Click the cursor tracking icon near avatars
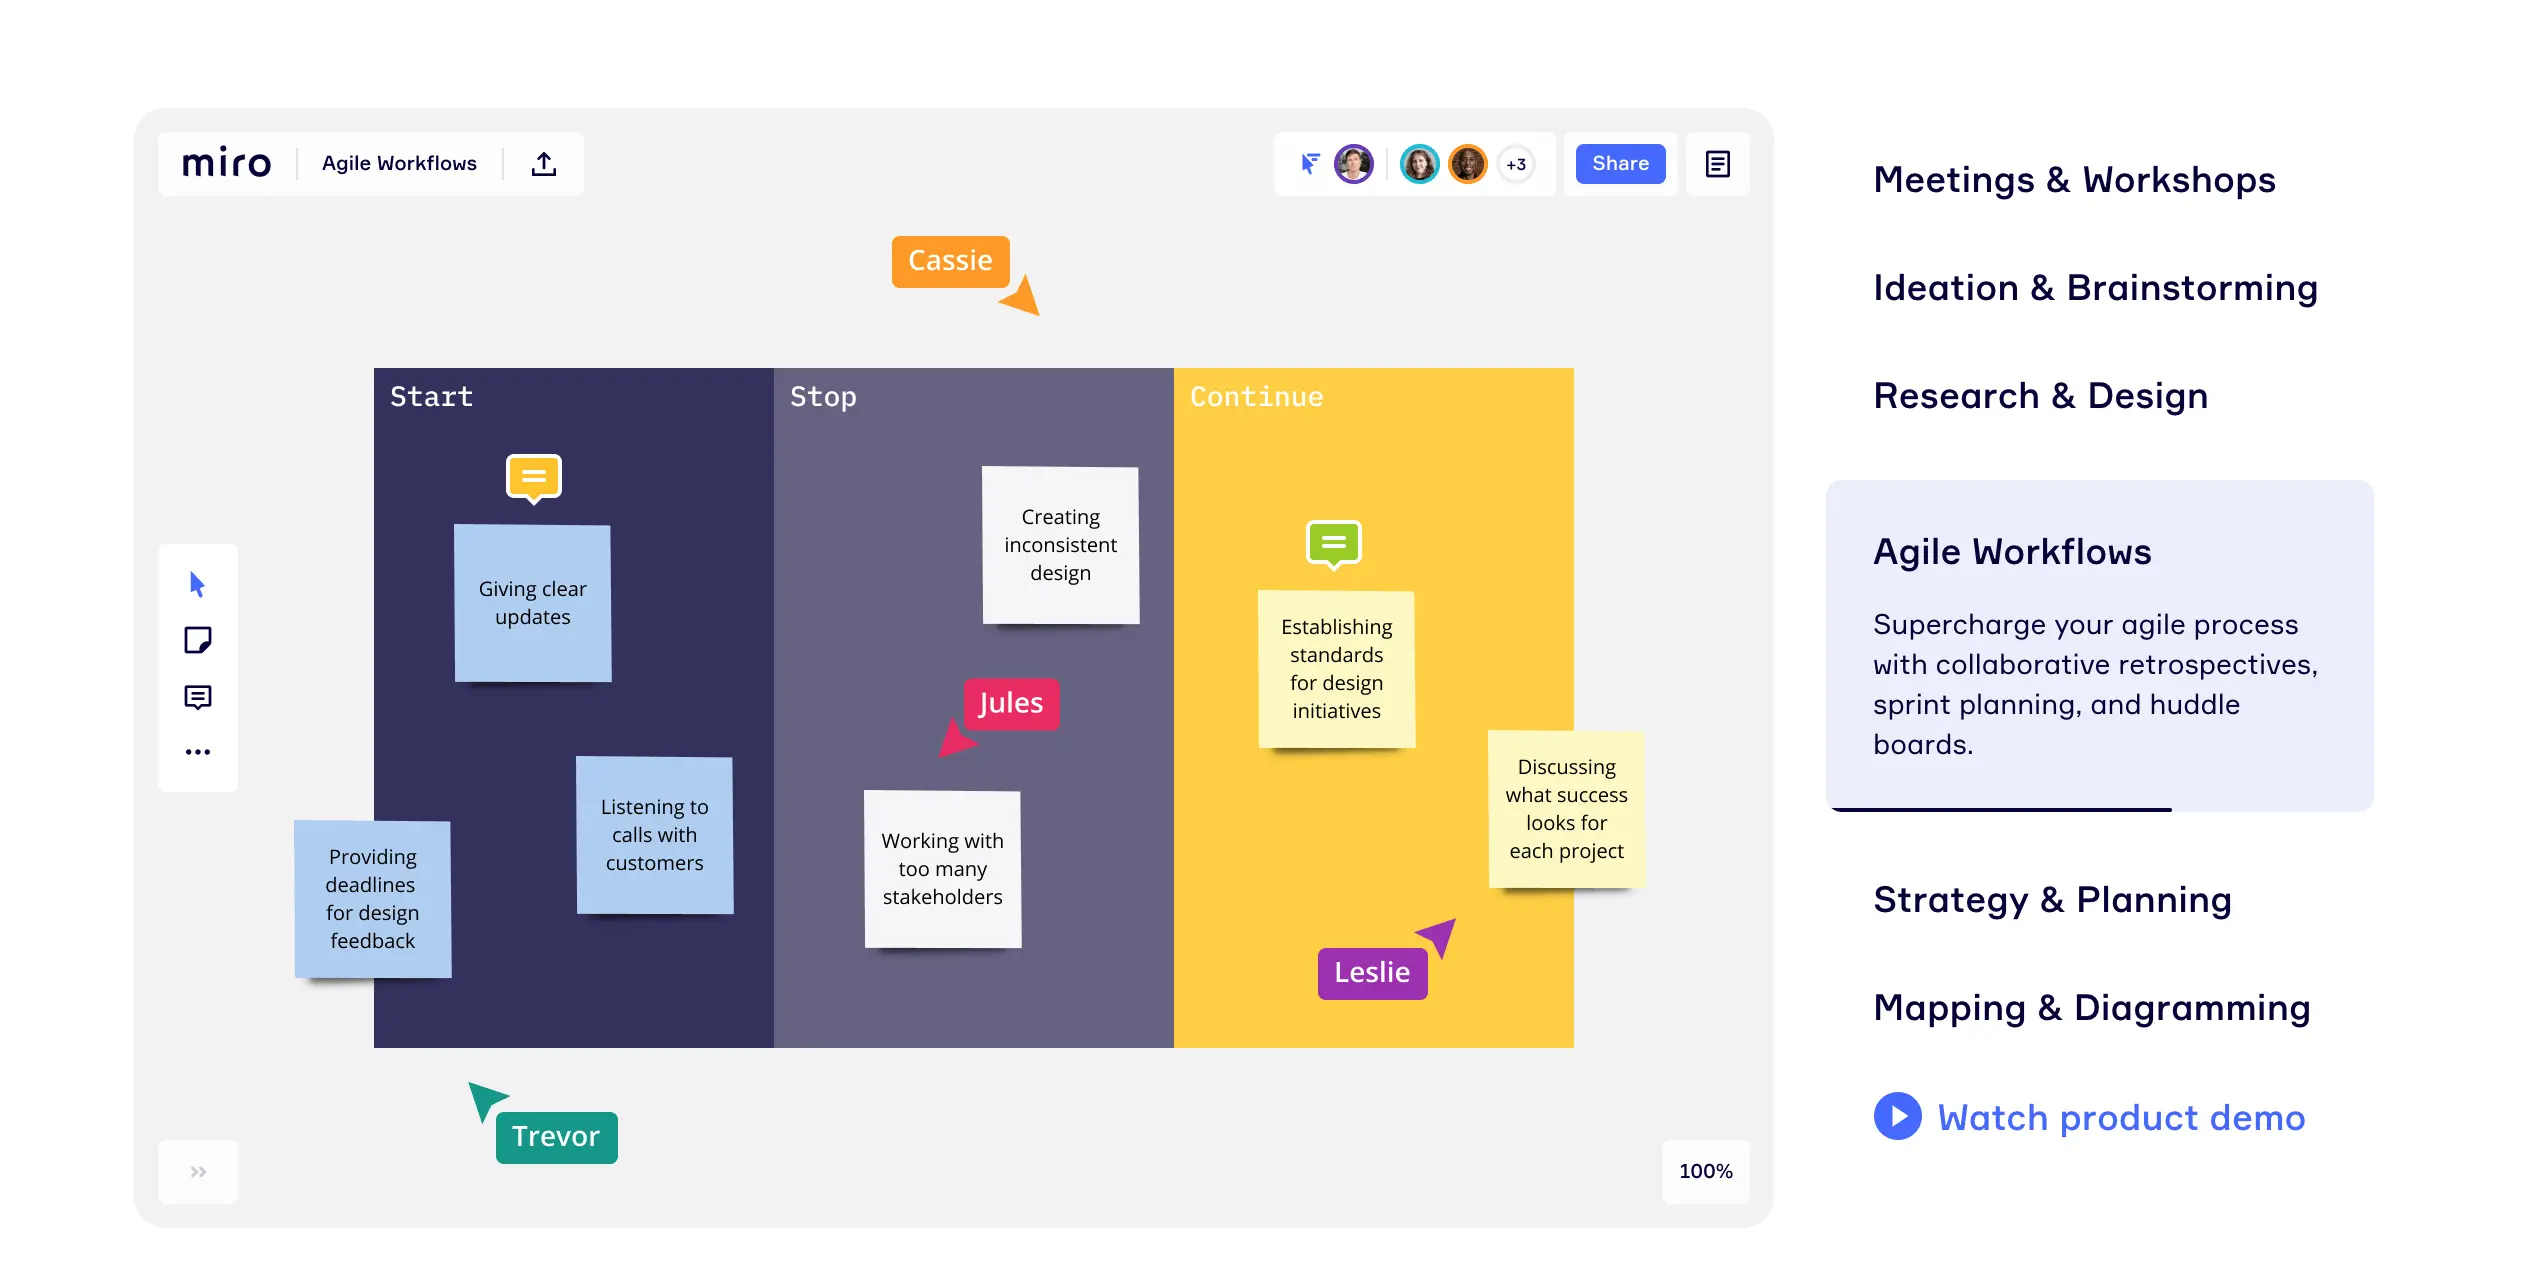 coord(1309,164)
